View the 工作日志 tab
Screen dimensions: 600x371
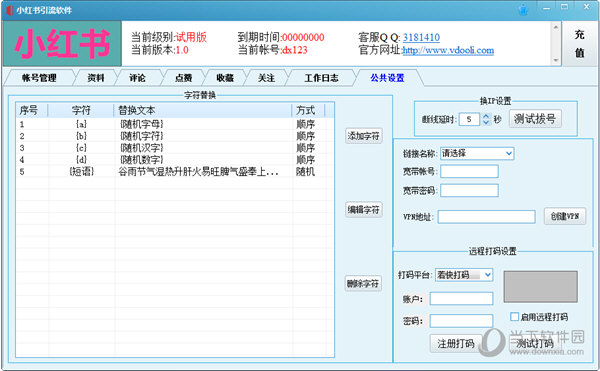(x=321, y=78)
